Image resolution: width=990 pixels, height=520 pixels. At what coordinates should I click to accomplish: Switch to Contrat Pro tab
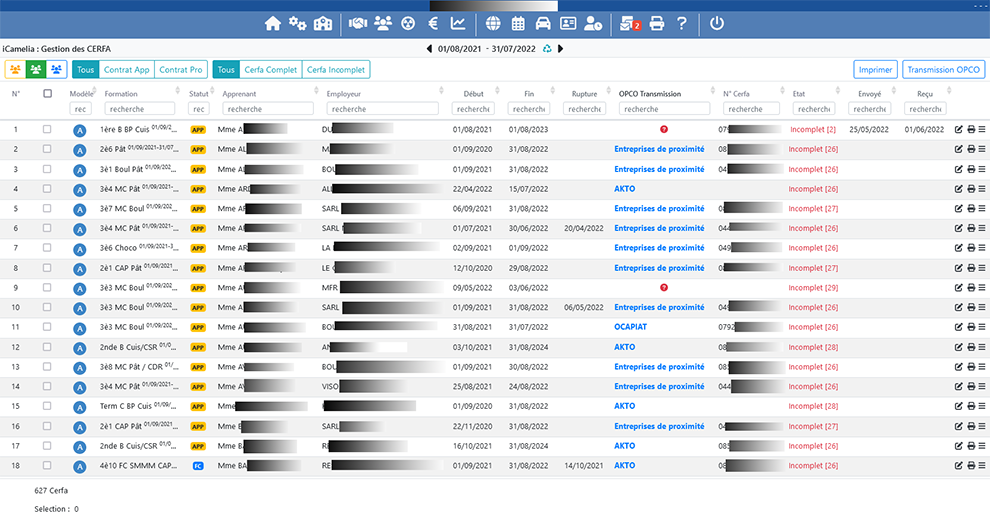pos(181,69)
